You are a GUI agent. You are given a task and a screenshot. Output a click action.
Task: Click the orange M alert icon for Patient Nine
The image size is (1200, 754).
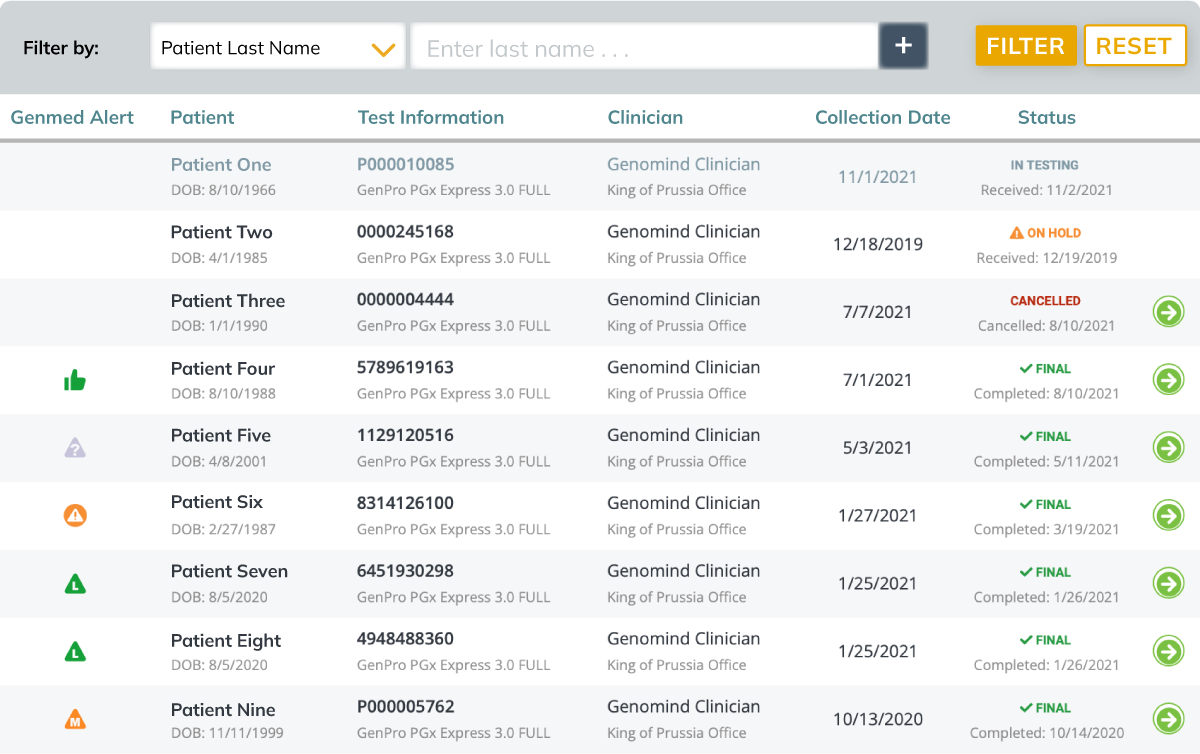75,719
